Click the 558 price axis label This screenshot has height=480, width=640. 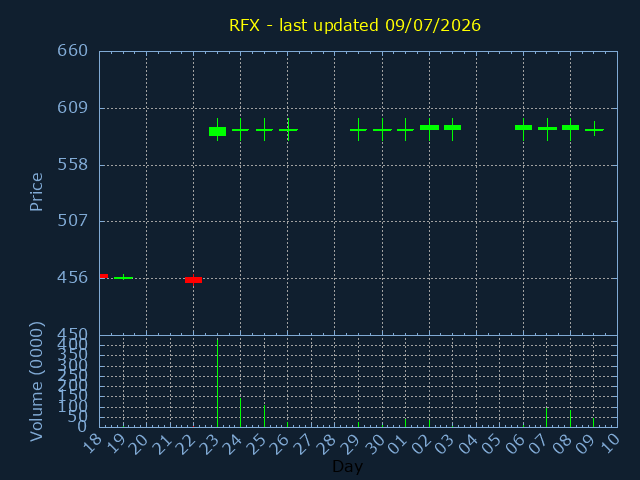click(x=72, y=165)
